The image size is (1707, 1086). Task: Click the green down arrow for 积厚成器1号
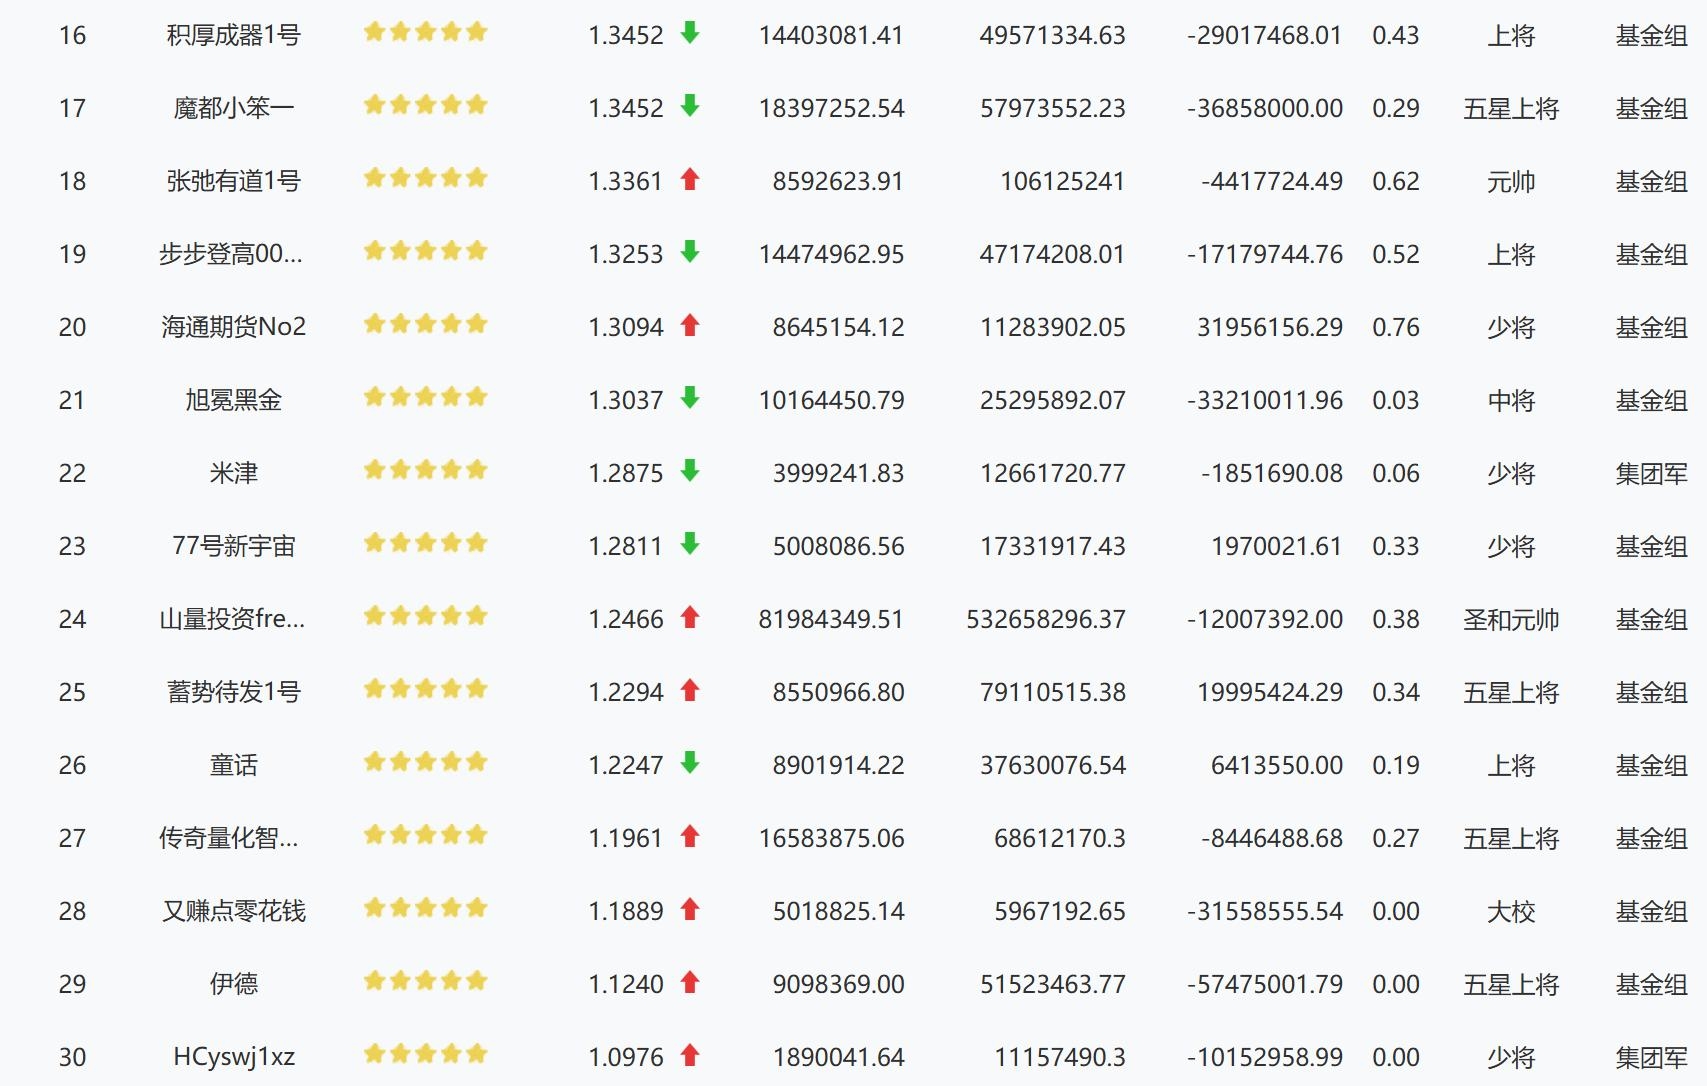(x=689, y=33)
